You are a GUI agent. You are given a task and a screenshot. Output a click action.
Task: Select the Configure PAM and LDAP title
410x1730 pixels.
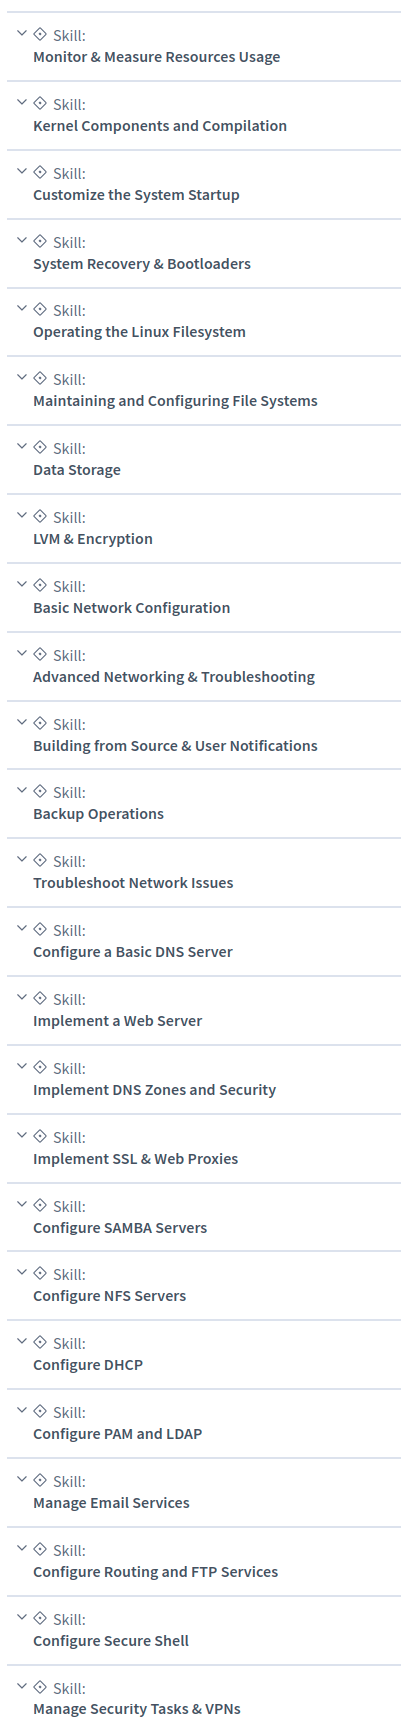pyautogui.click(x=118, y=1434)
